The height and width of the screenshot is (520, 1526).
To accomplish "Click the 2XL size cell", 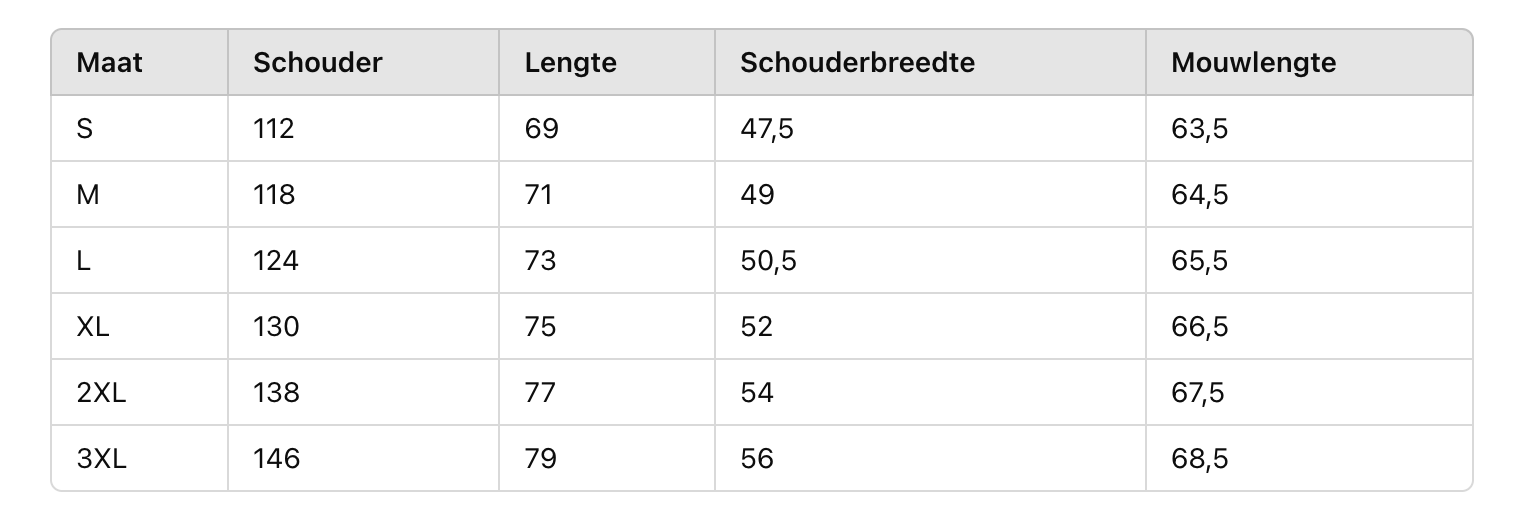I will pyautogui.click(x=101, y=393).
